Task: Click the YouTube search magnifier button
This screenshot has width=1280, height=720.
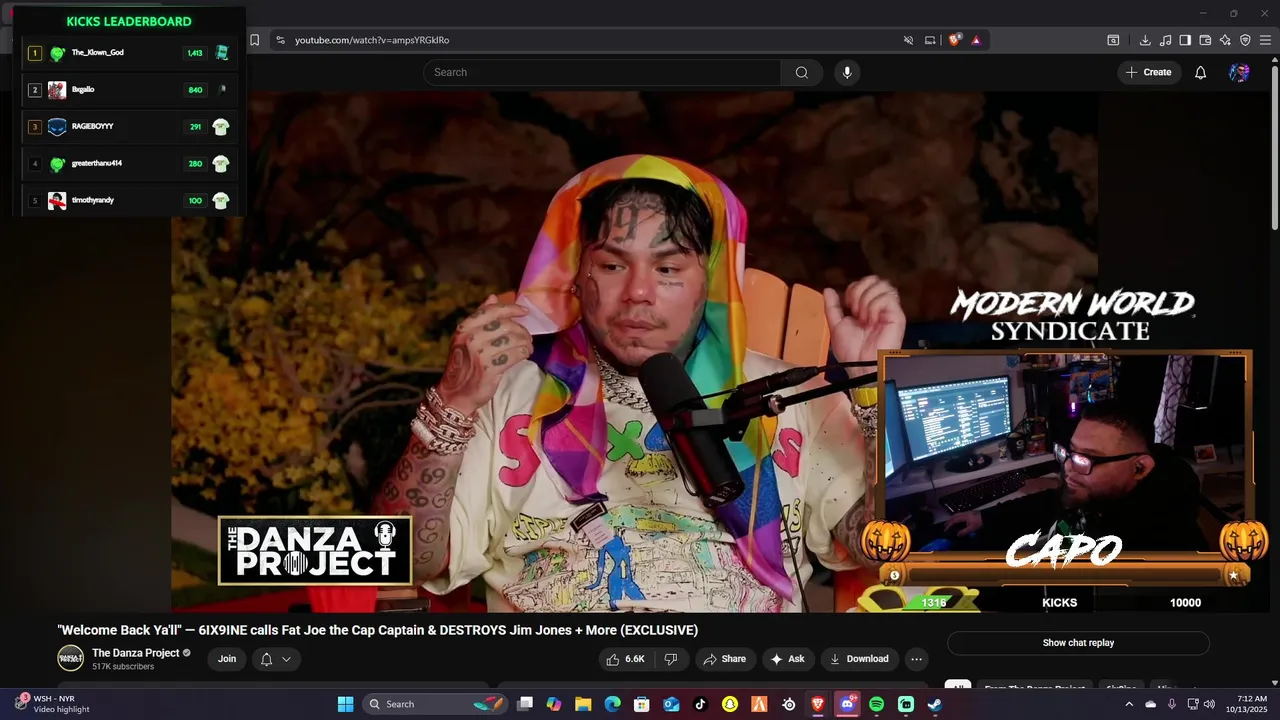Action: pos(801,72)
